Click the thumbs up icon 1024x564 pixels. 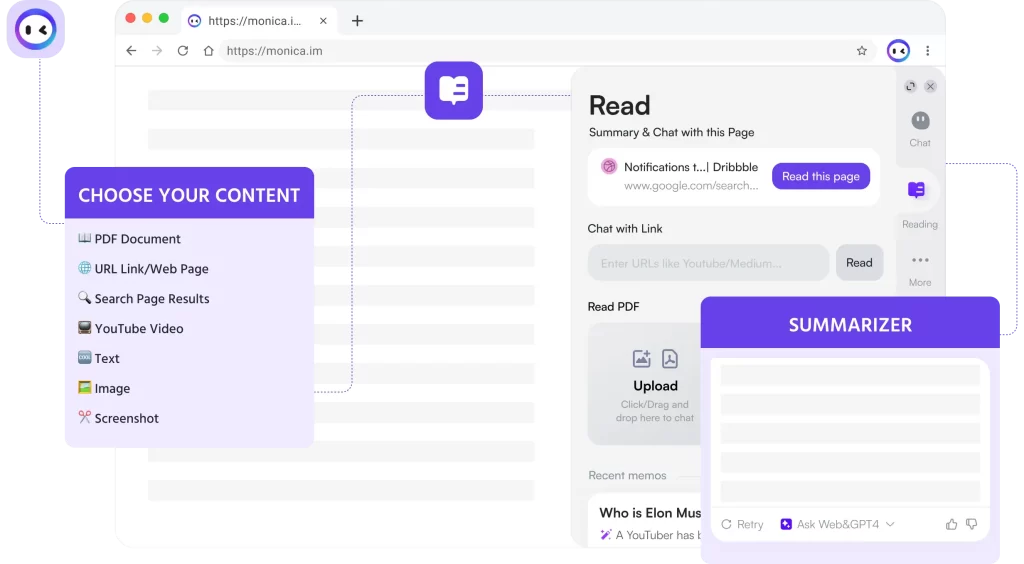pyautogui.click(x=951, y=524)
